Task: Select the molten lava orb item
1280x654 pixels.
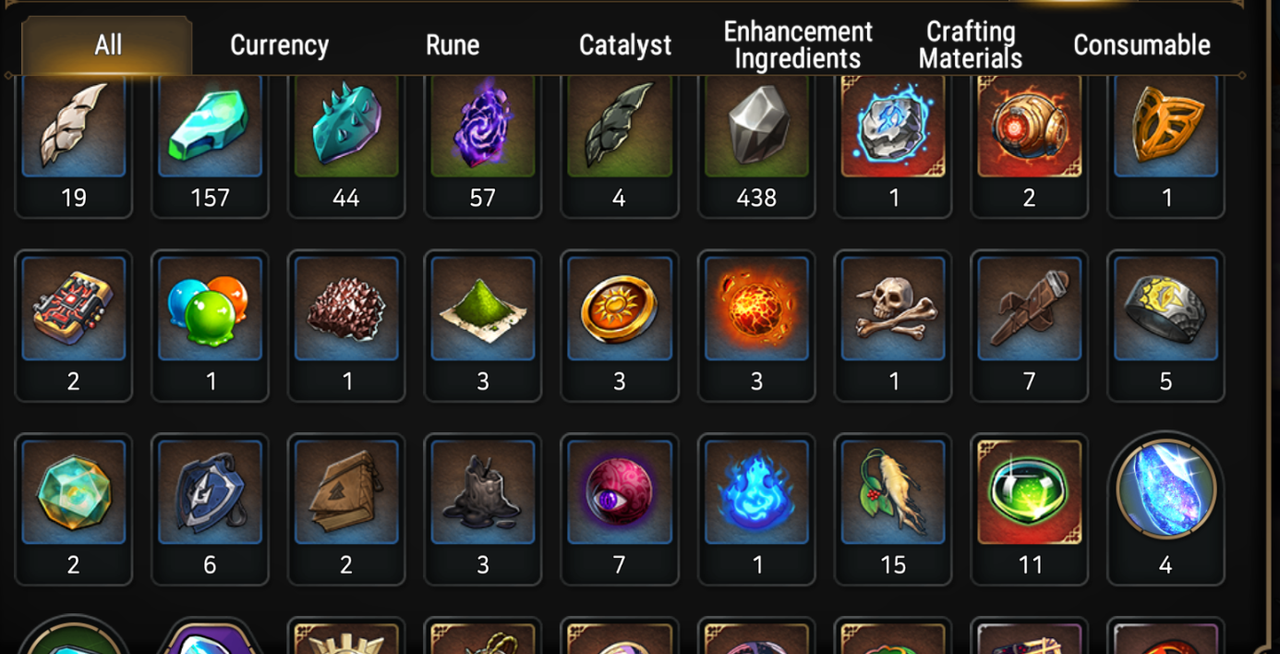Action: click(x=756, y=326)
